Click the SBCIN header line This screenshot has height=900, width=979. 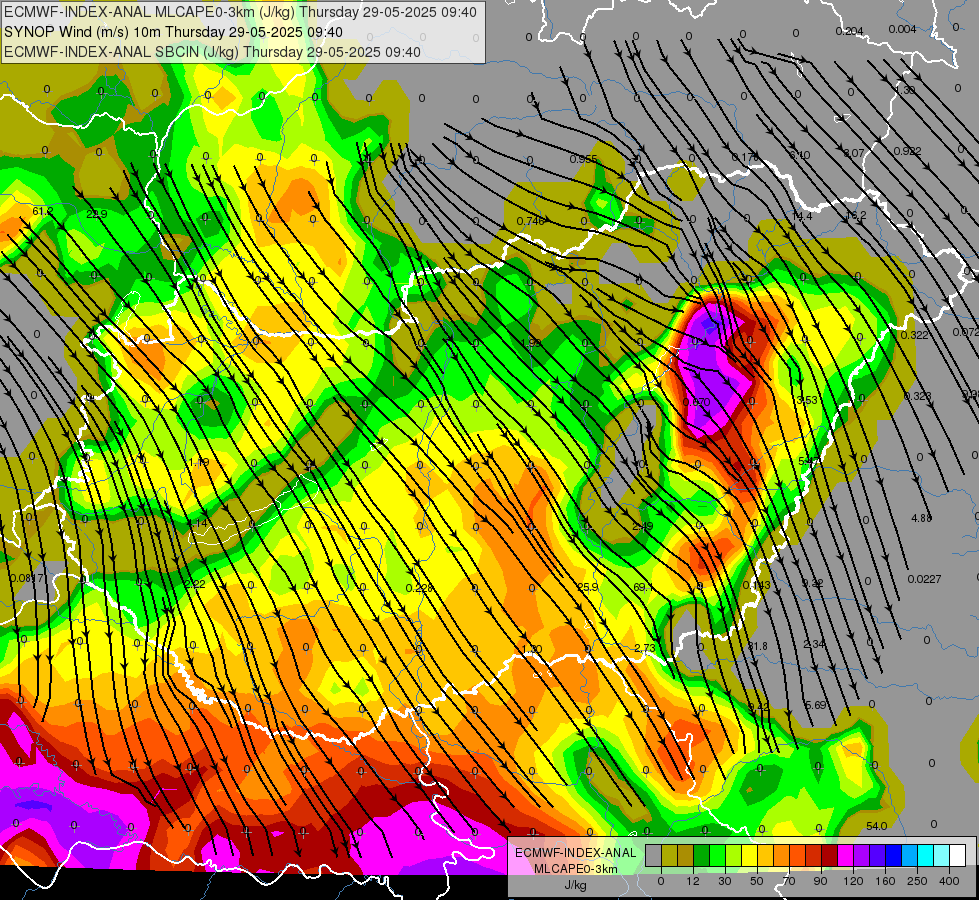tap(212, 52)
